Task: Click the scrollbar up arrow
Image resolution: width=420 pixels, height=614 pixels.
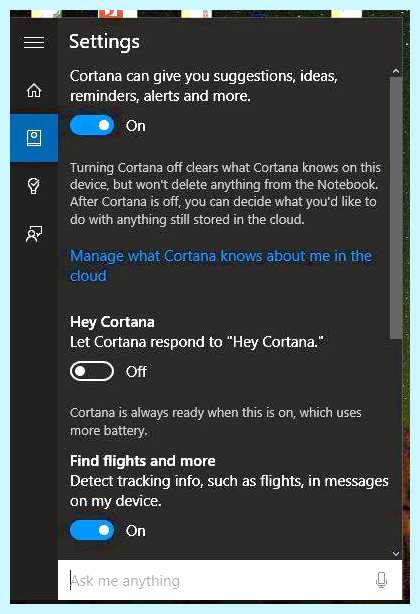Action: click(396, 72)
